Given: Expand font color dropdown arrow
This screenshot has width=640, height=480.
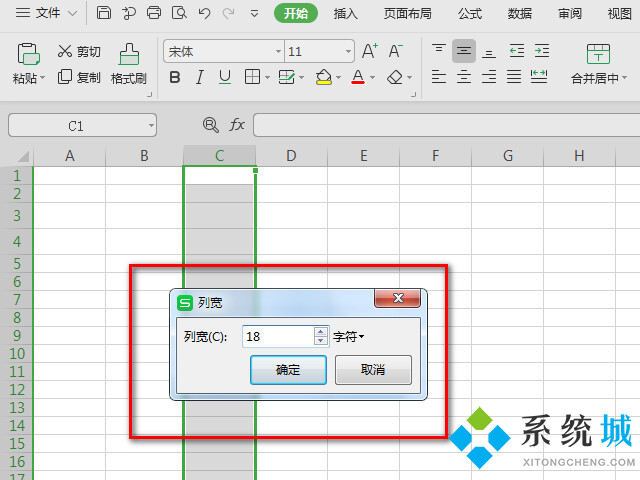Looking at the screenshot, I should pos(372,77).
